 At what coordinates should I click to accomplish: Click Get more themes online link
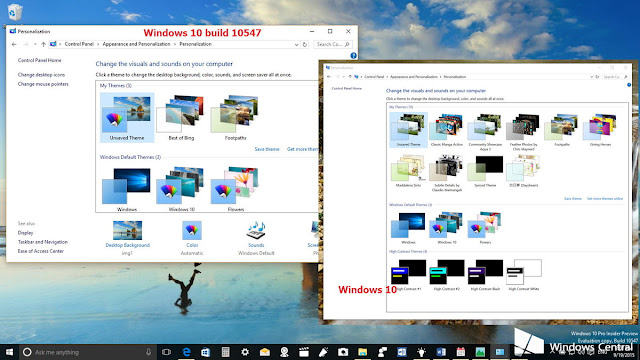click(605, 199)
